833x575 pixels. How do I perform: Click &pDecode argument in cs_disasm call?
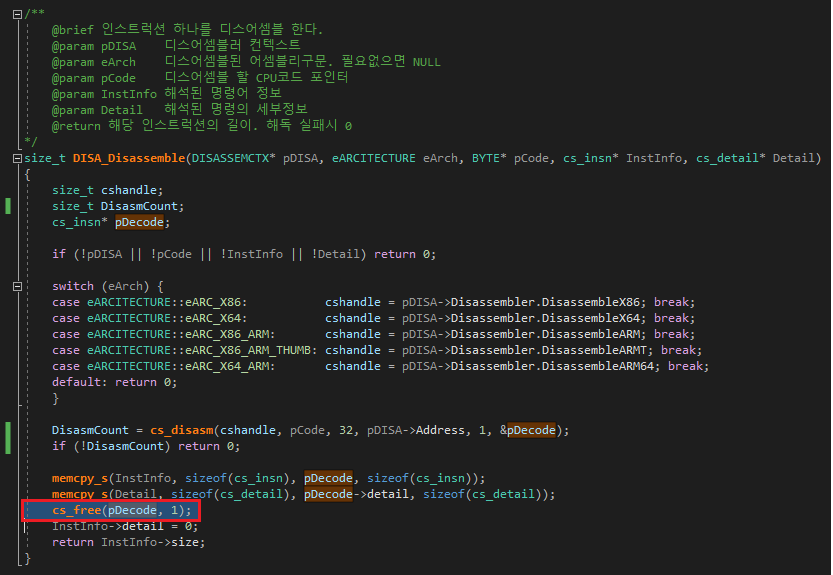[x=528, y=430]
